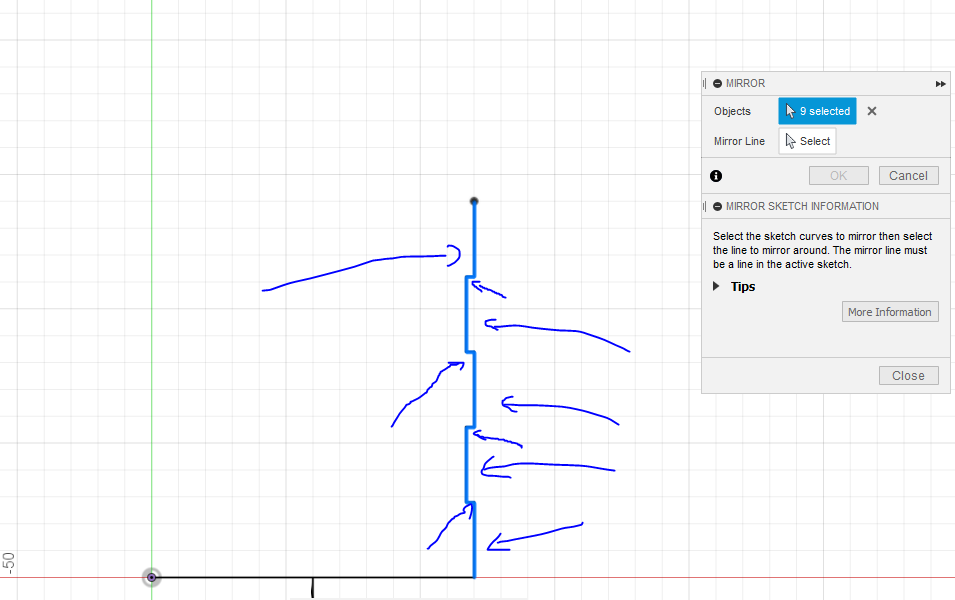Expand the Tips disclosure triangle

click(716, 286)
